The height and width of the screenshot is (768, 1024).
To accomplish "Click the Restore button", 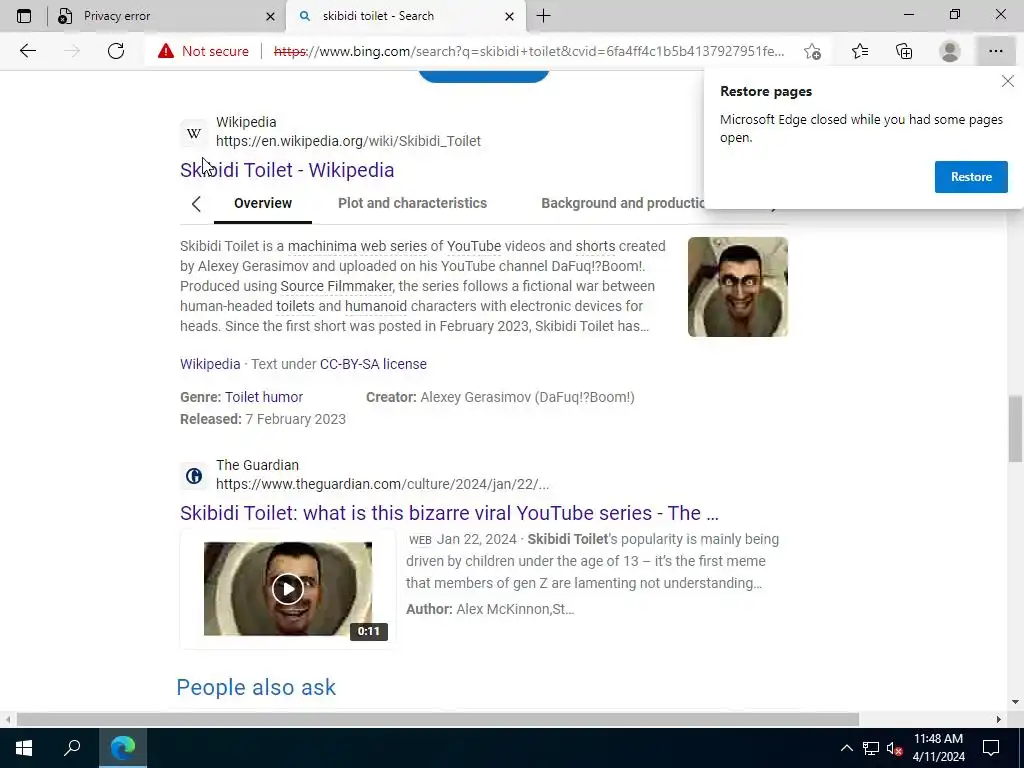I will click(971, 177).
